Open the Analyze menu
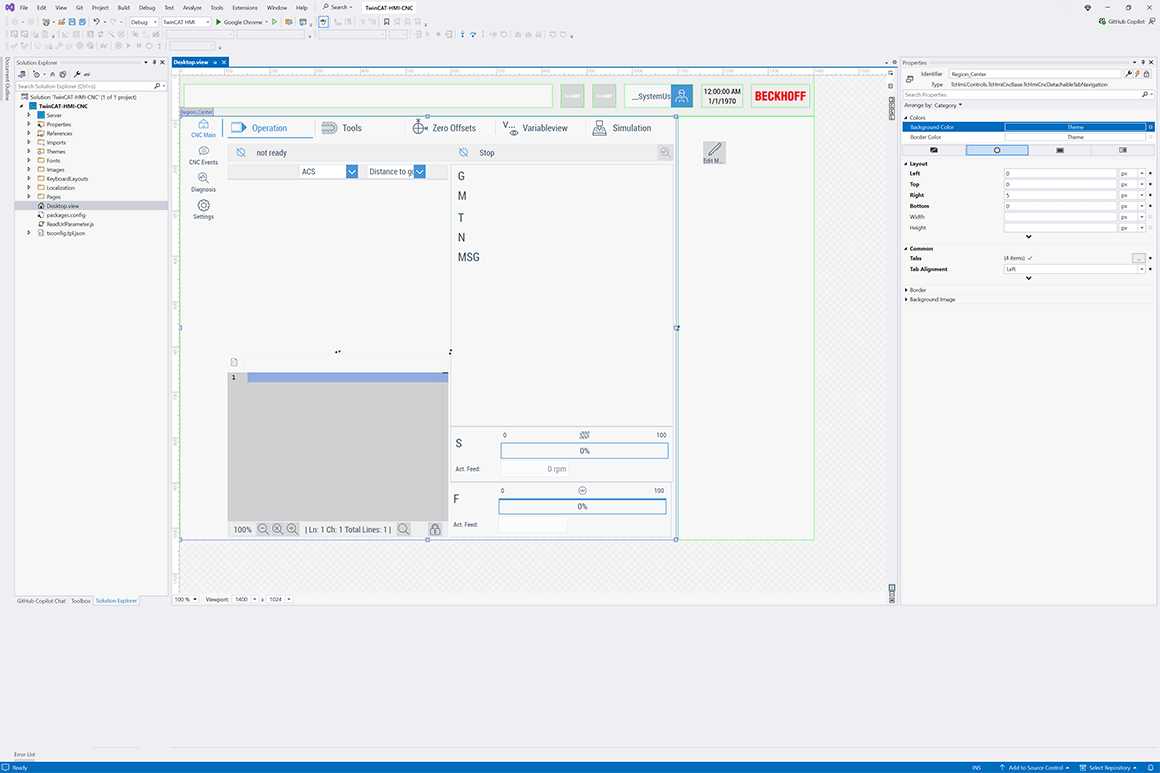The image size is (1160, 773). [x=192, y=7]
